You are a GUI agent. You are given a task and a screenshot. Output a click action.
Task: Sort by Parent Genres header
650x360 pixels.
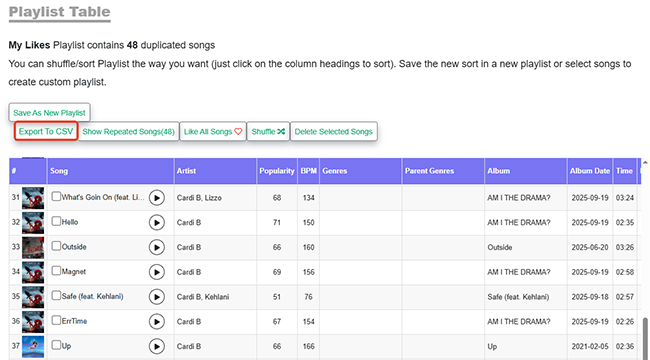(x=443, y=171)
